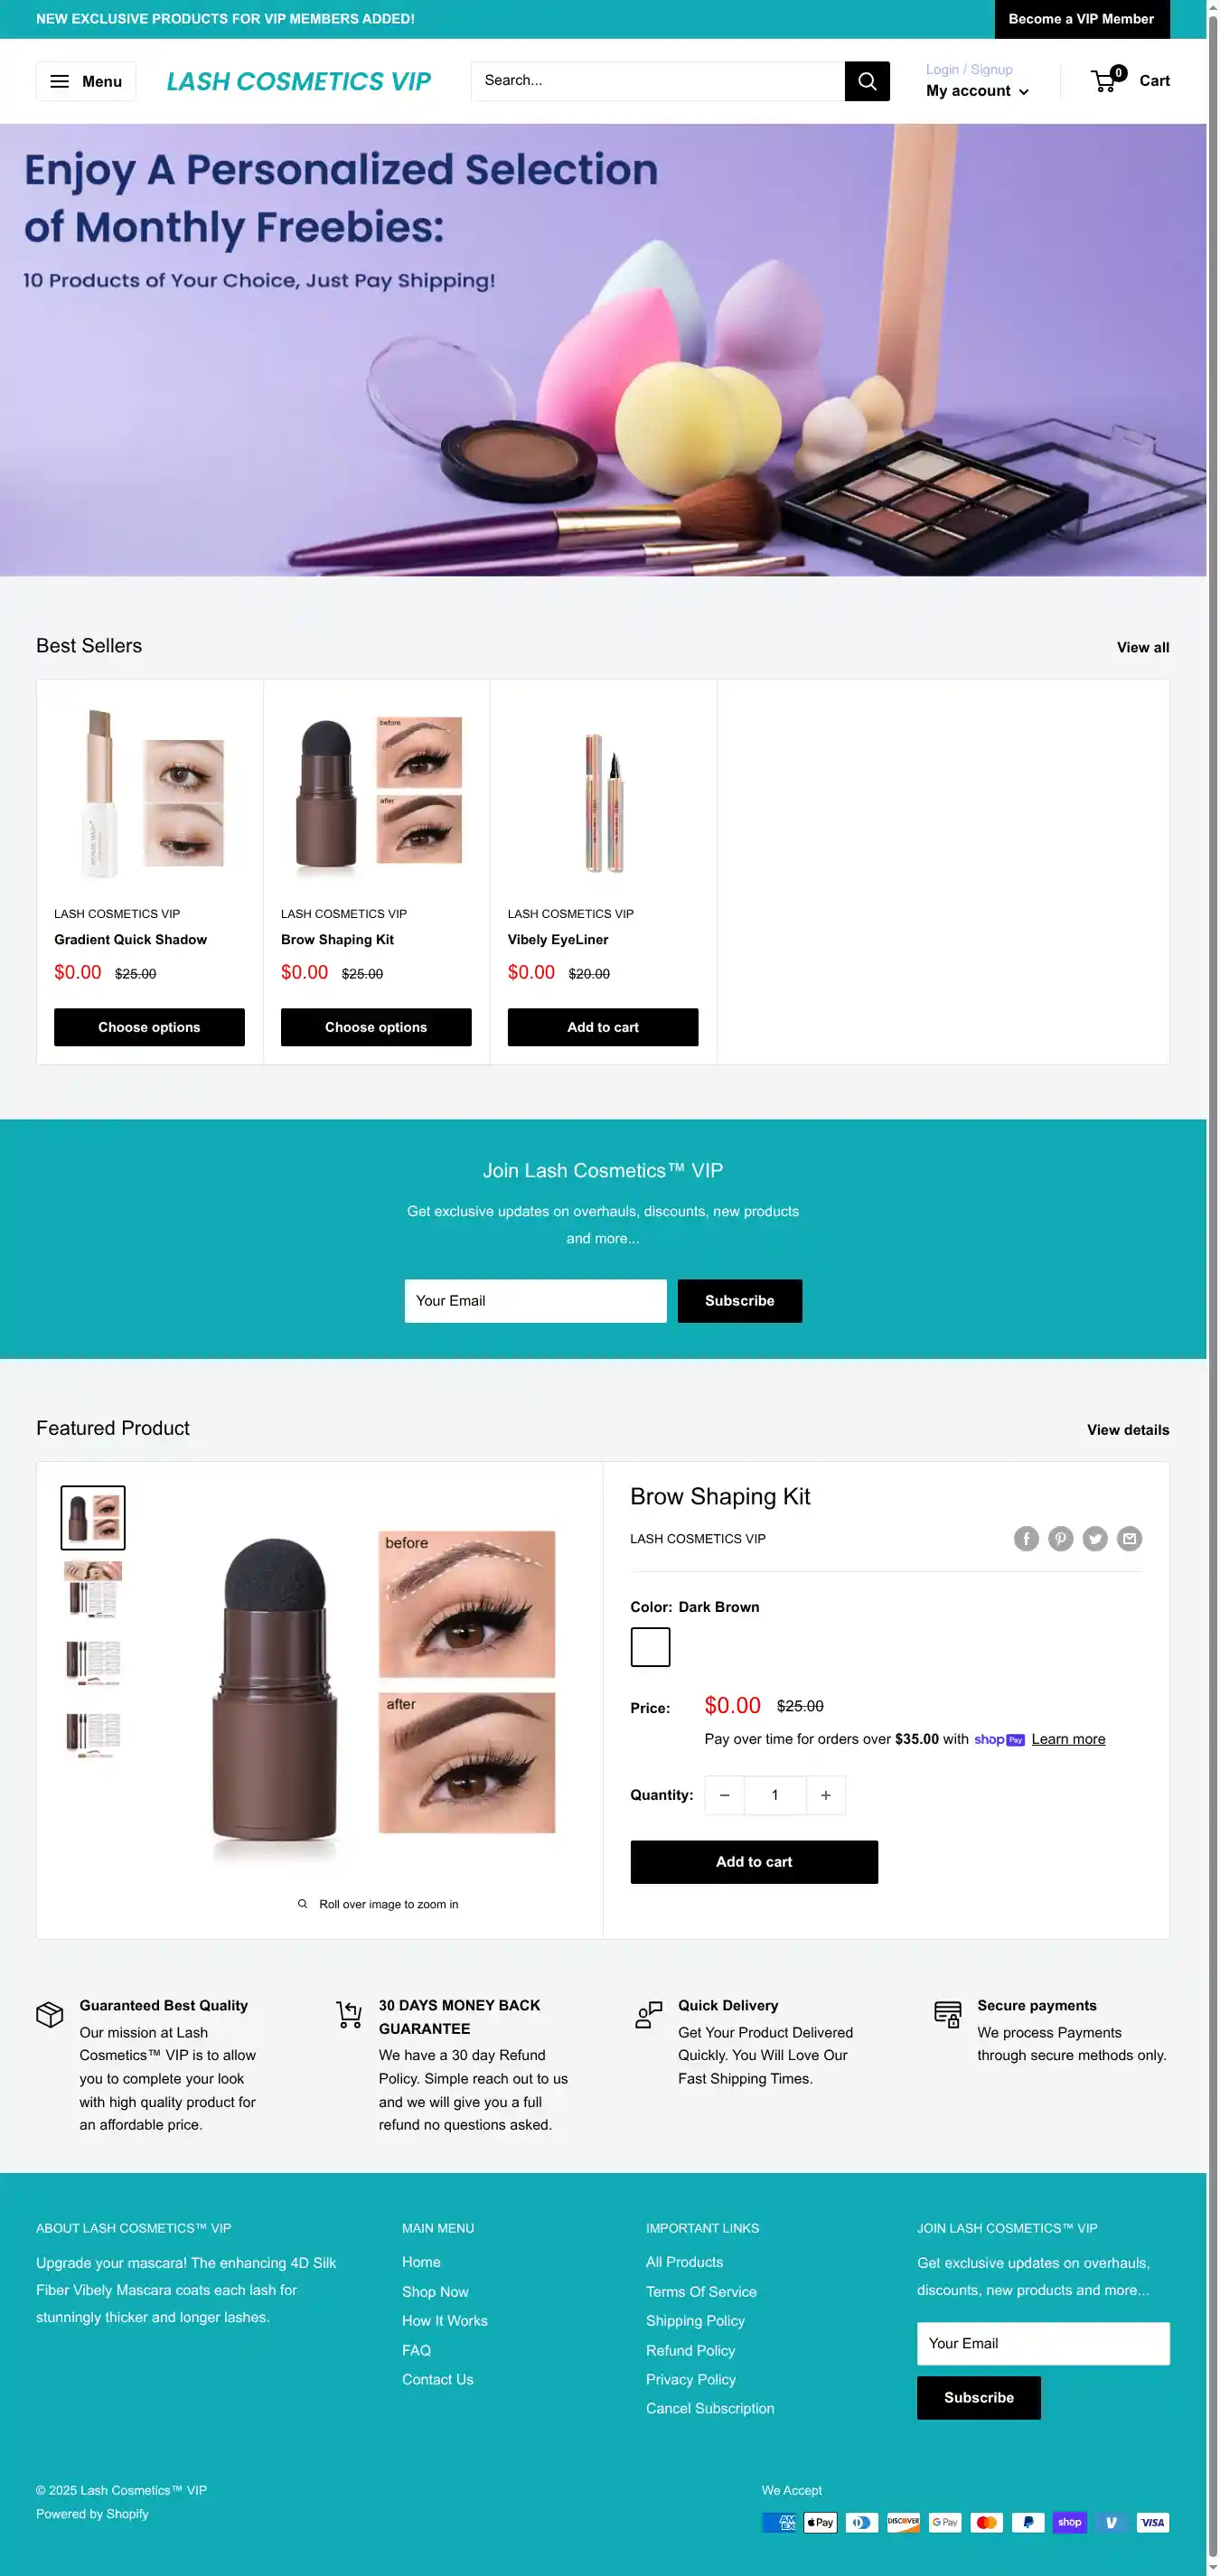The width and height of the screenshot is (1220, 2576).
Task: Click the Become a VIP Member button
Action: 1081,19
